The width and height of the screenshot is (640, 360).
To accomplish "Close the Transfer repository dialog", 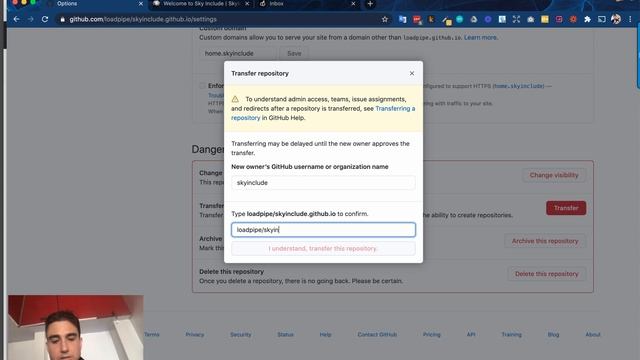I will click(x=412, y=73).
